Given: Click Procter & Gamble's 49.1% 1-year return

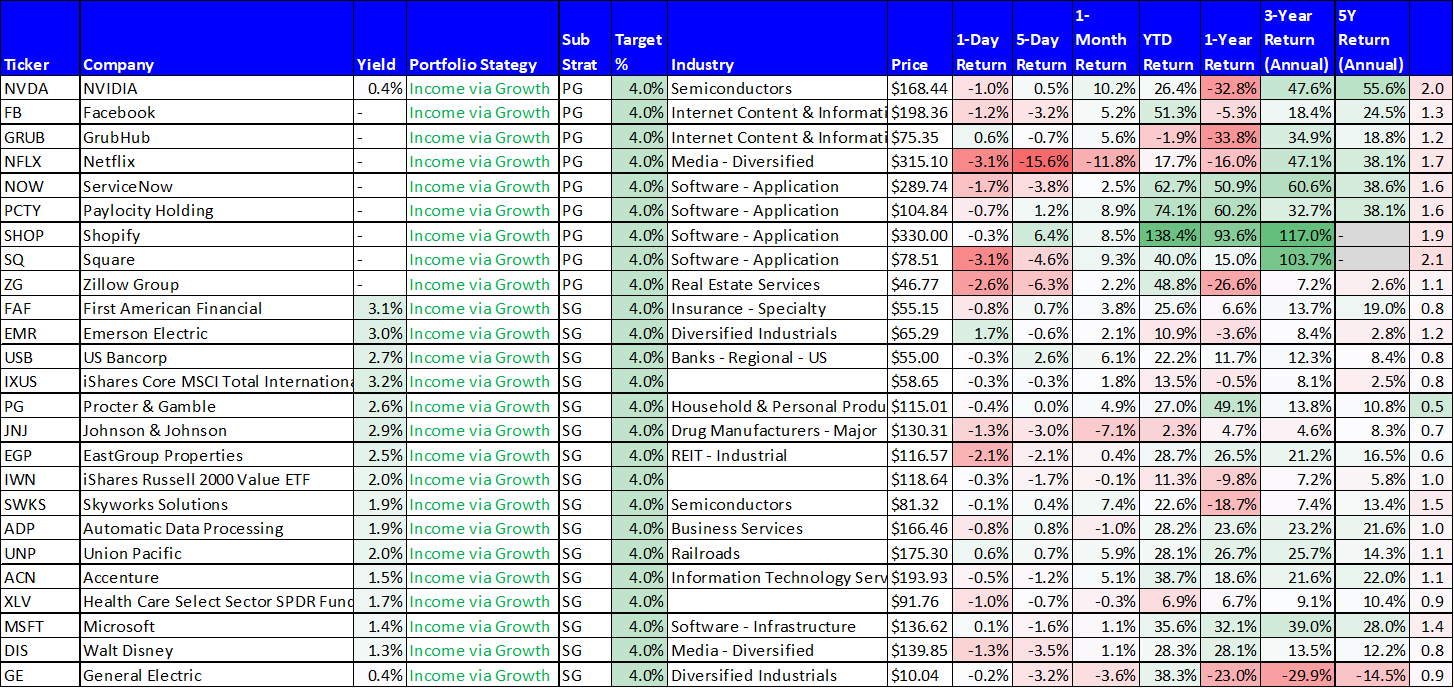Looking at the screenshot, I should 1230,406.
